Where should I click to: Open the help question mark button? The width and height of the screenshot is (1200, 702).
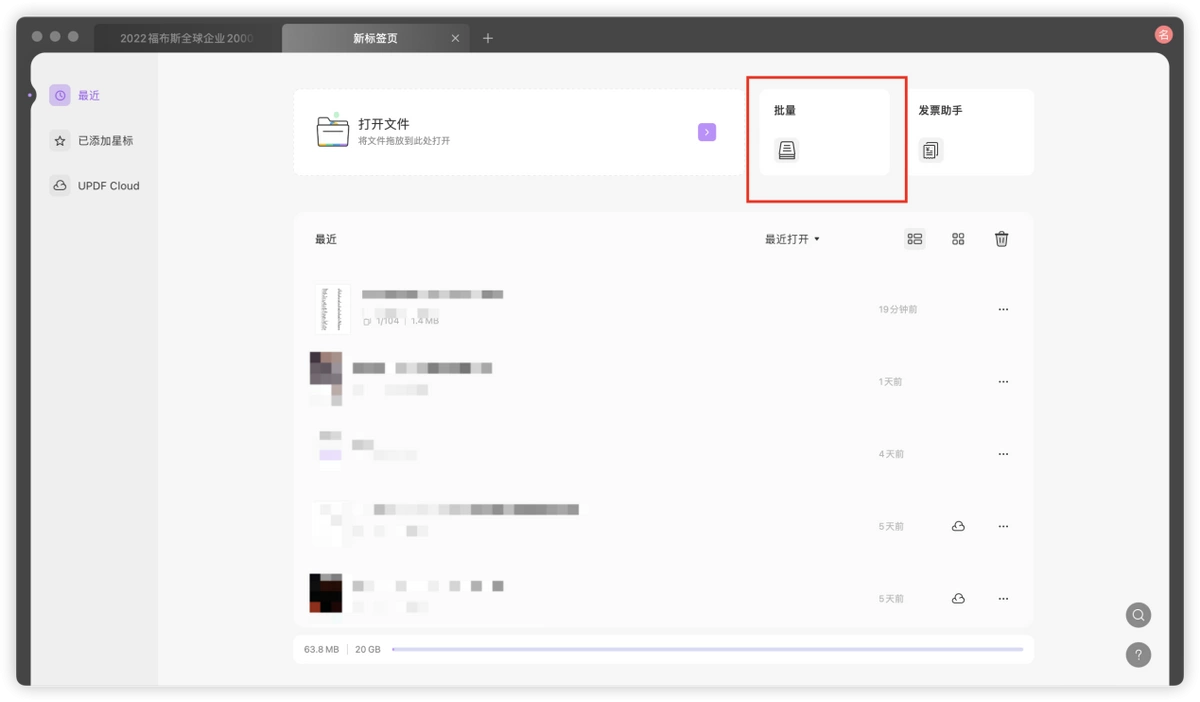1138,655
